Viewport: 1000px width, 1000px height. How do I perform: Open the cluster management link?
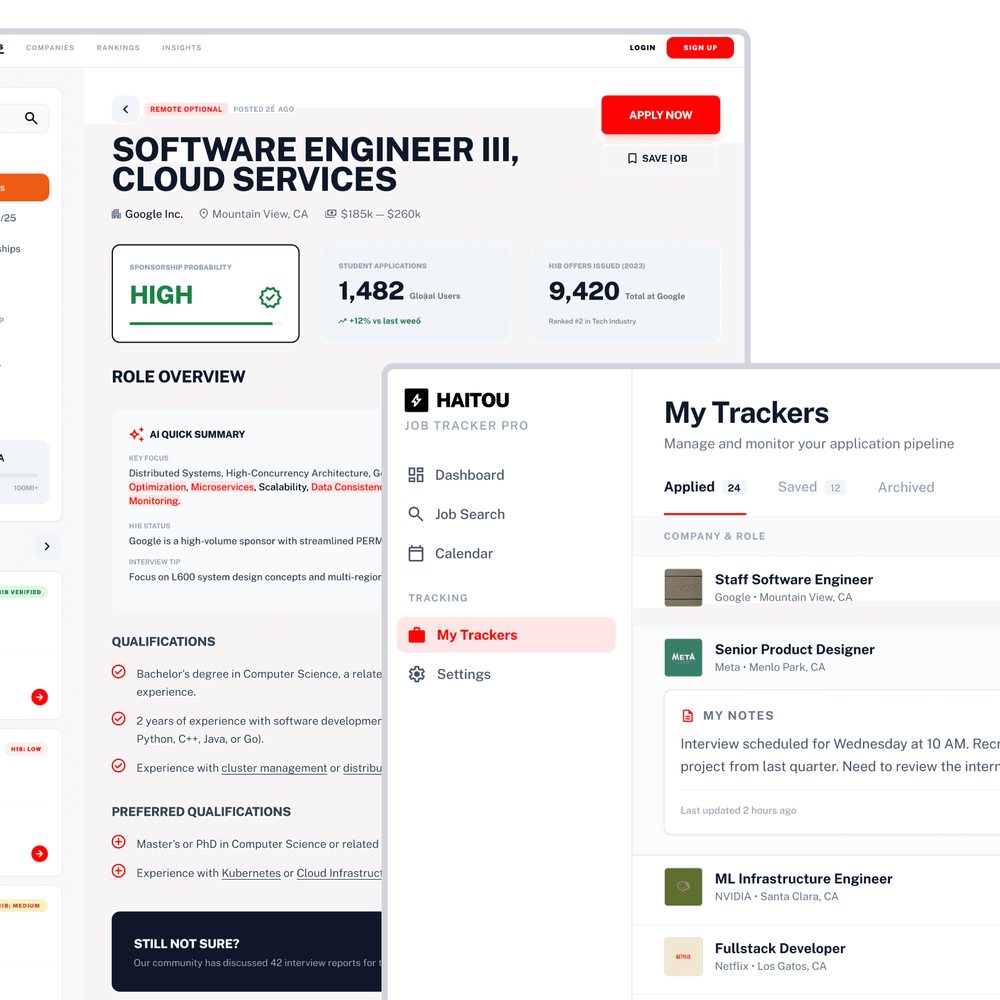click(274, 768)
